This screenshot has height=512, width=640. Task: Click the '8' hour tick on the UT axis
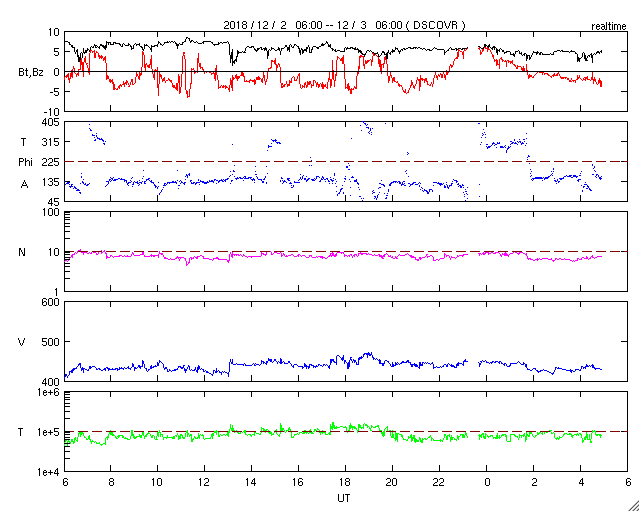(x=111, y=482)
